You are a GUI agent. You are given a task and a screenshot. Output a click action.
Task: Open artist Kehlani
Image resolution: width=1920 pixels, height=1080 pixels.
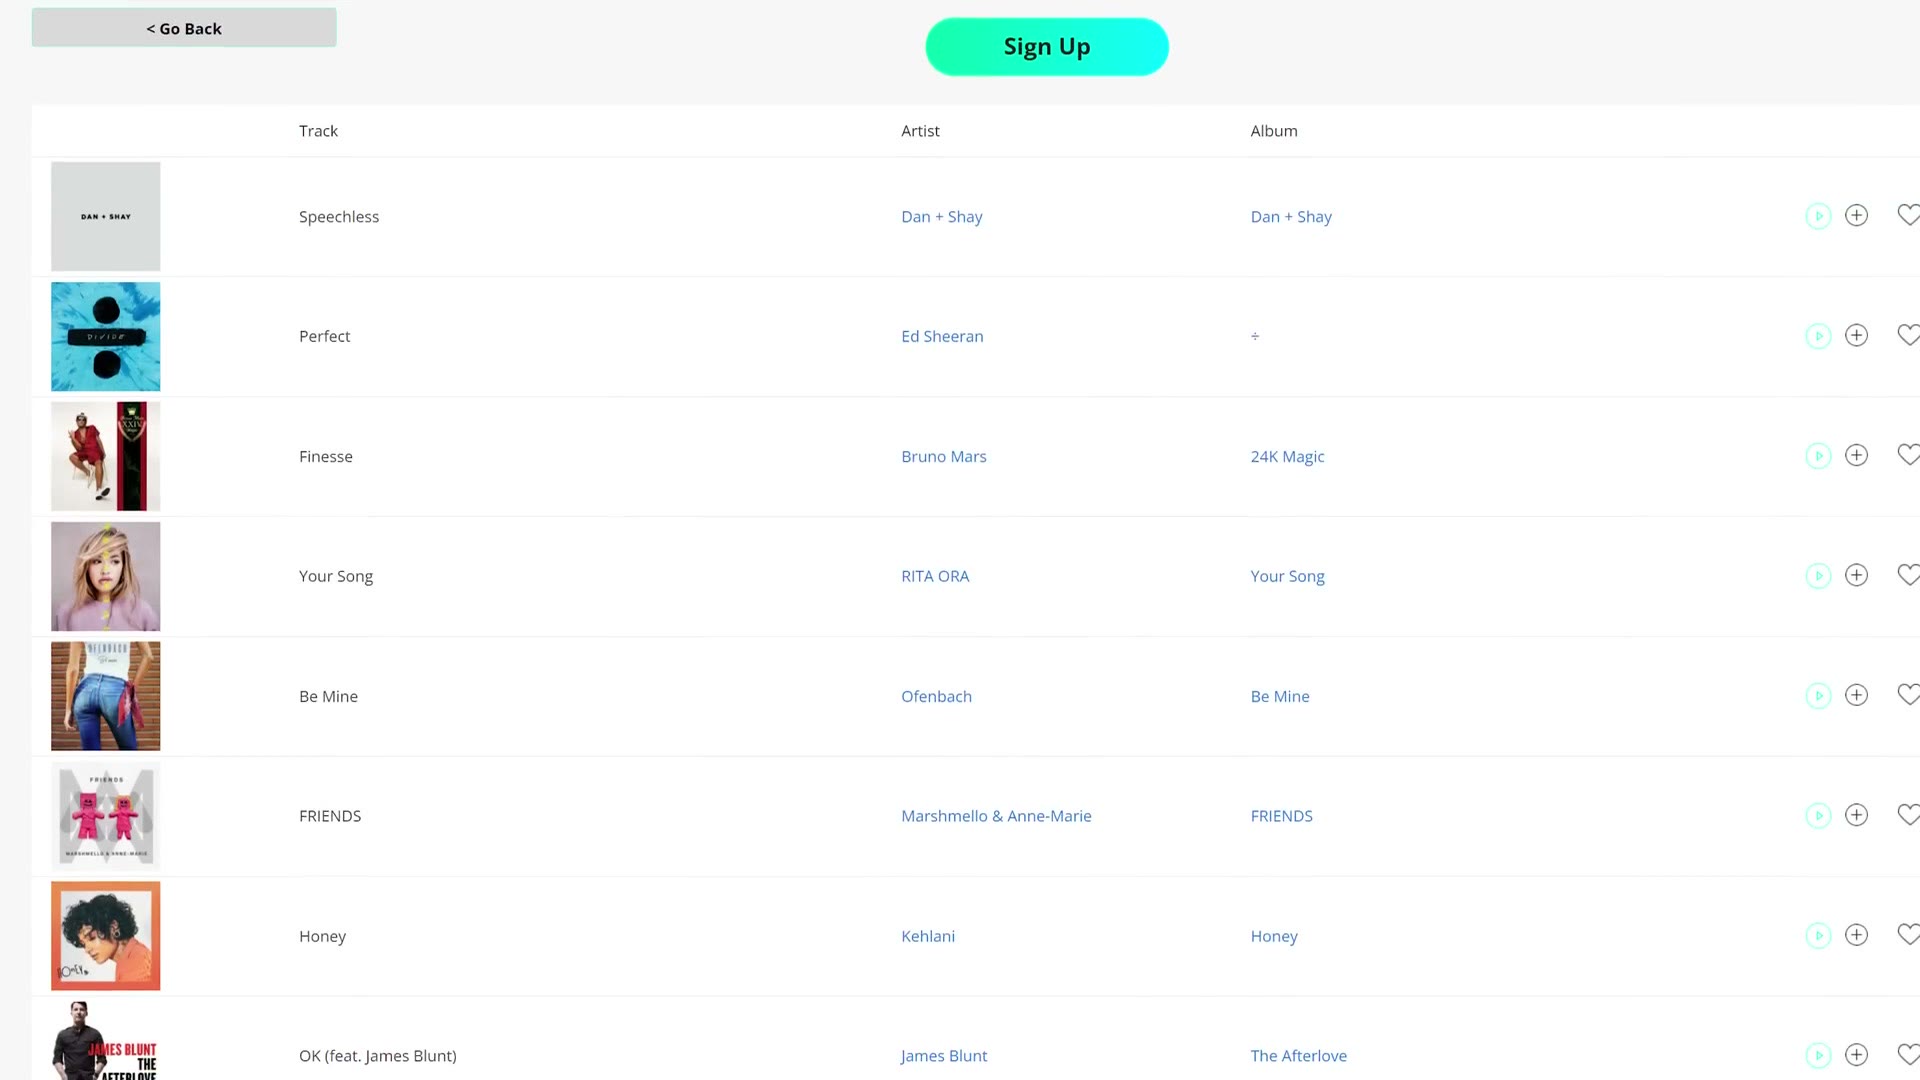tap(928, 937)
